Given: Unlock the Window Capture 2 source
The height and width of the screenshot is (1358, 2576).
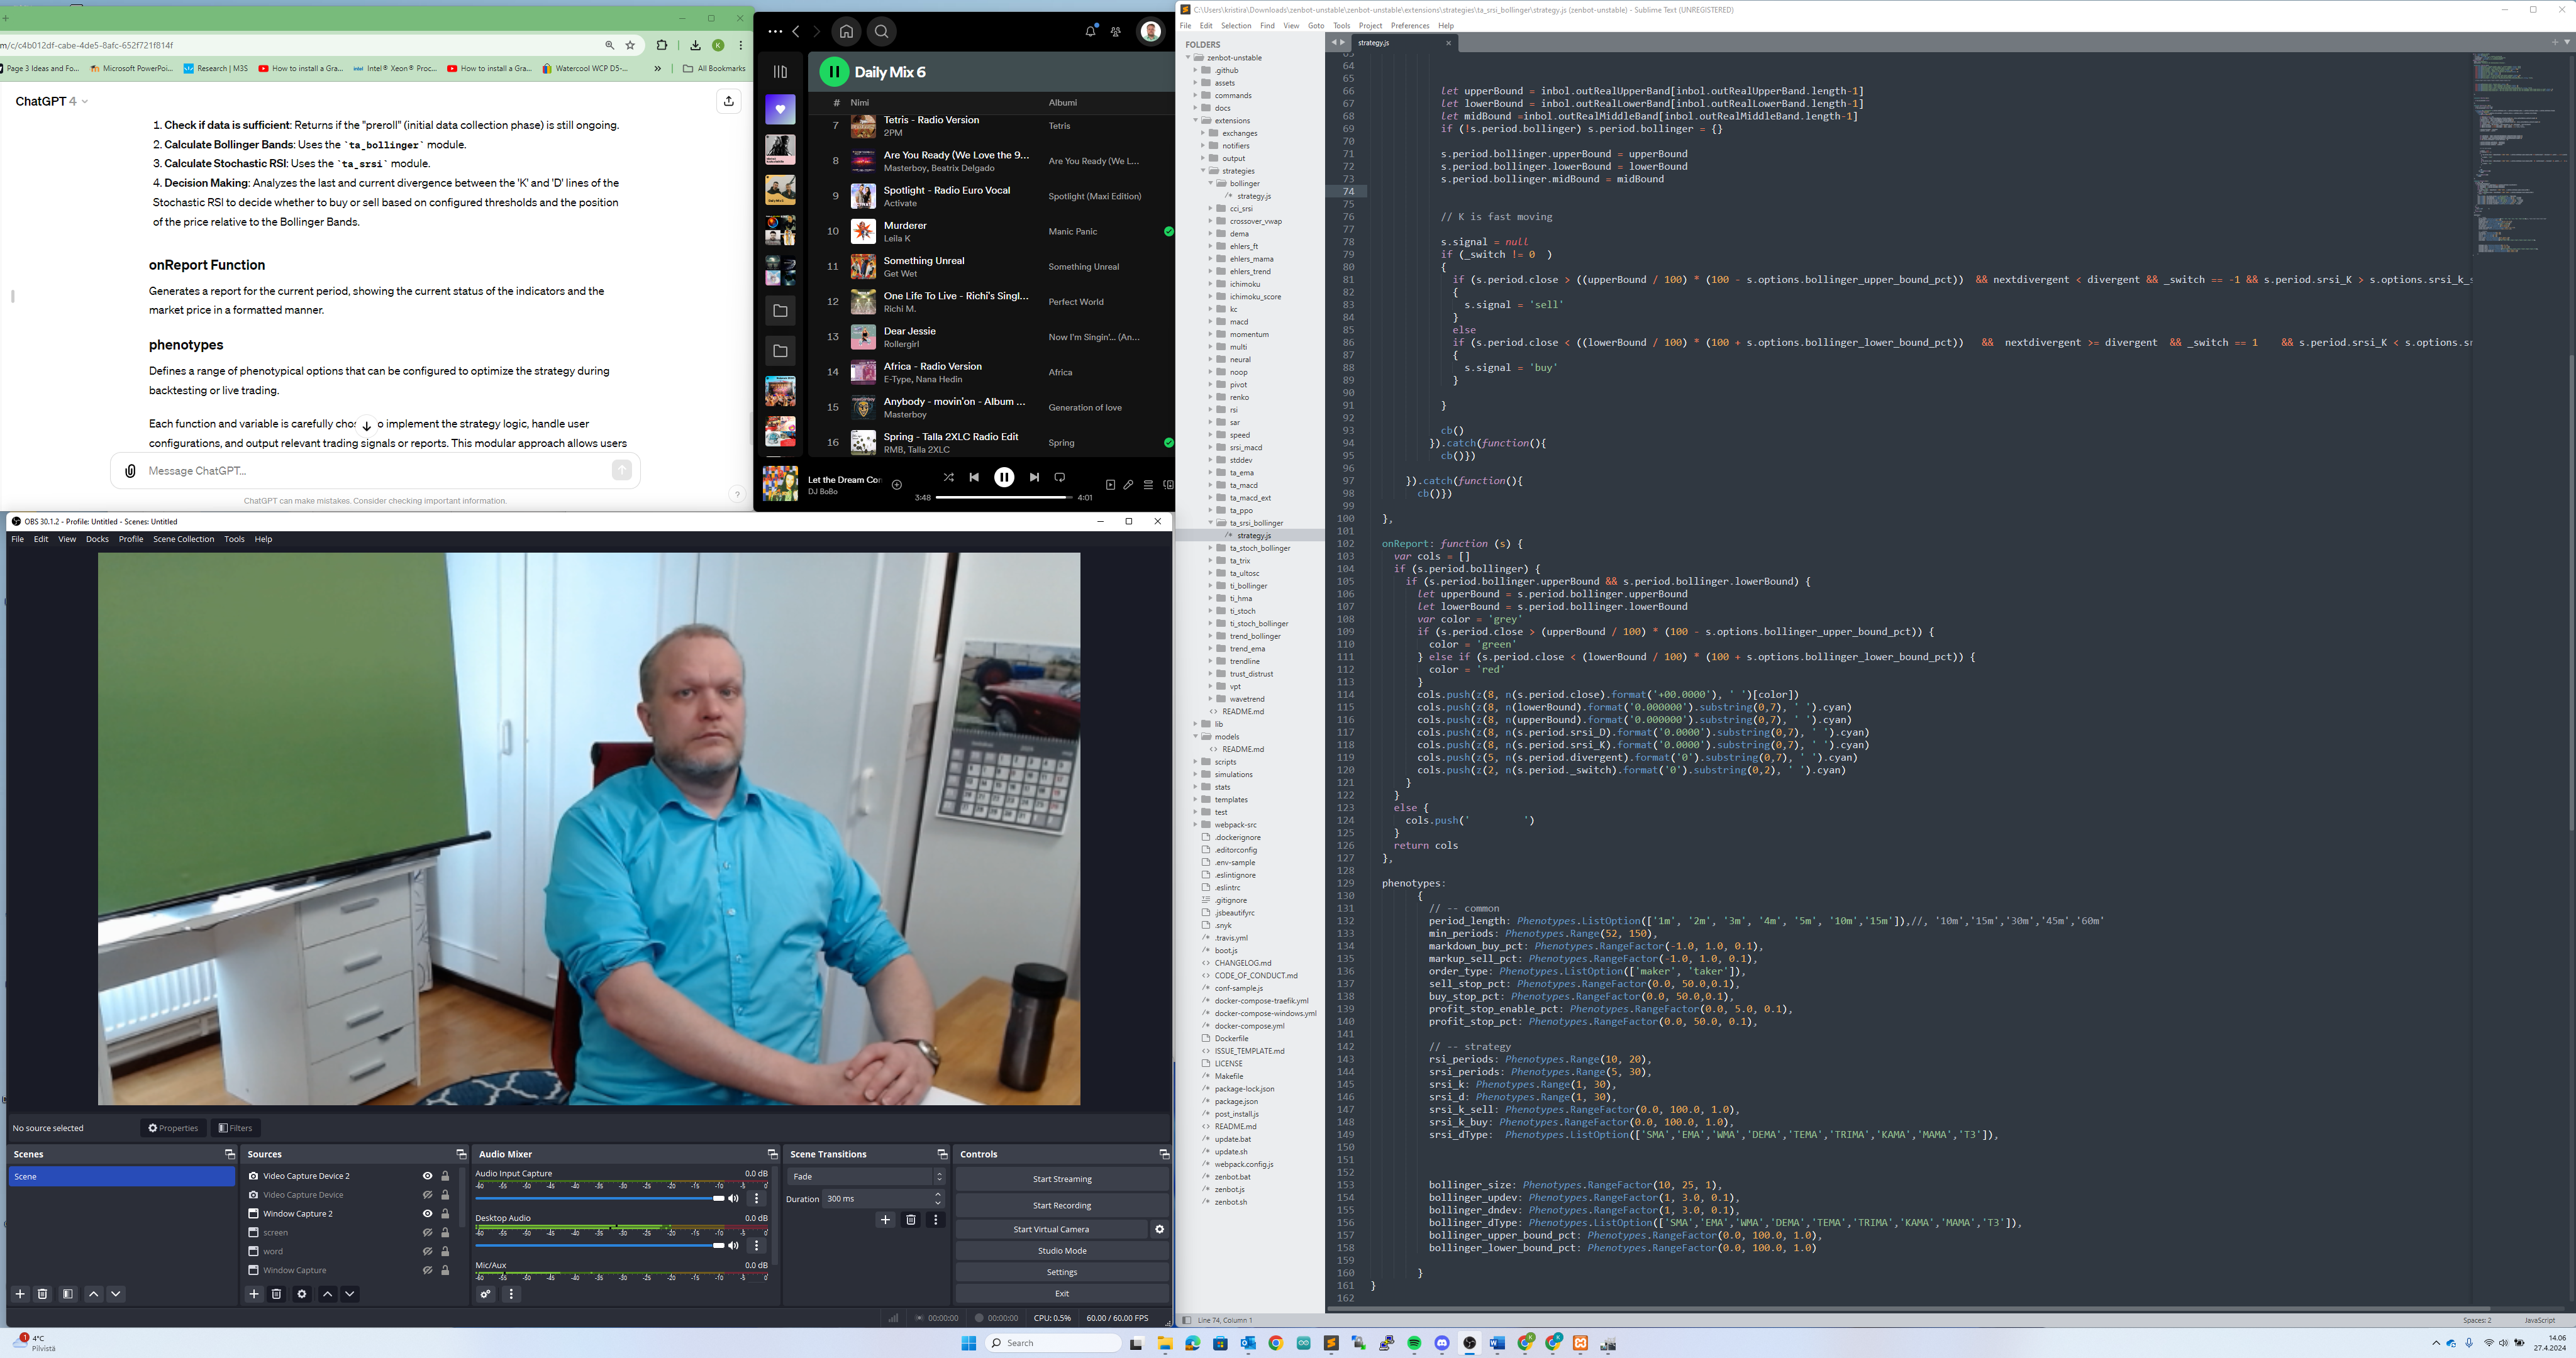Looking at the screenshot, I should tap(446, 1214).
